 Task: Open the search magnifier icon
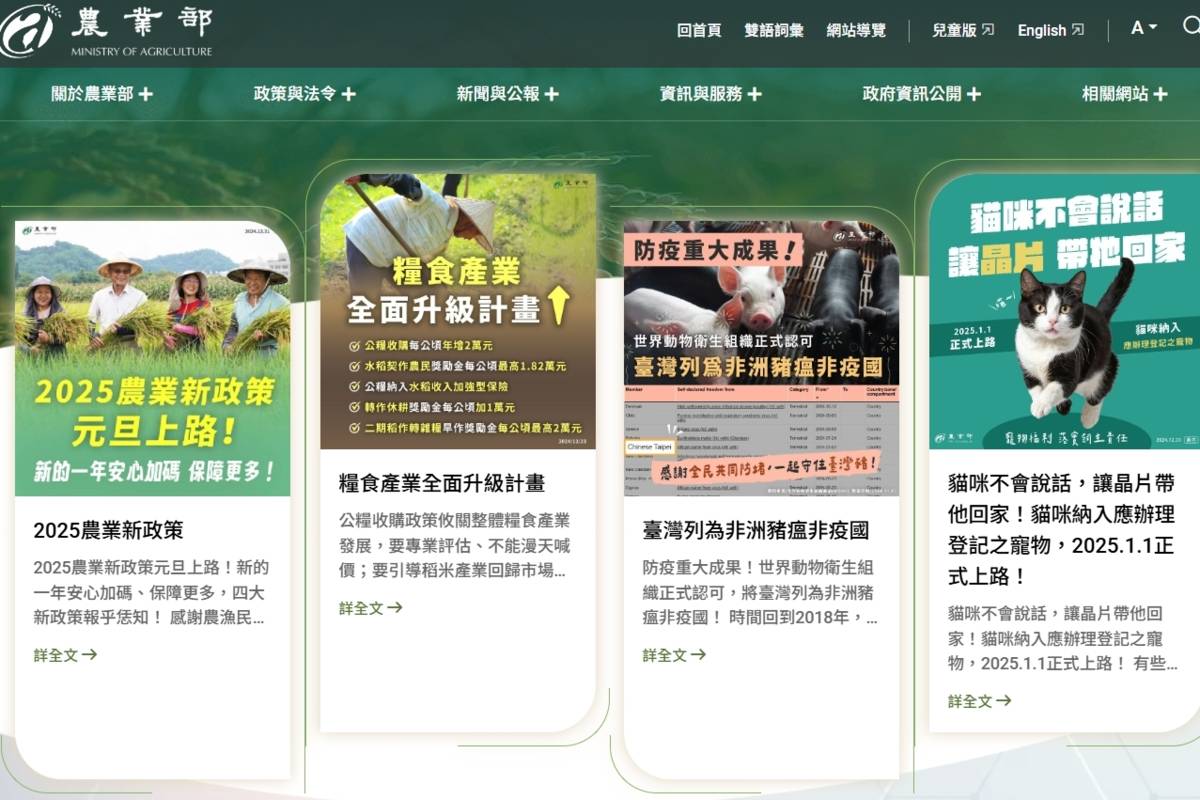(1191, 28)
